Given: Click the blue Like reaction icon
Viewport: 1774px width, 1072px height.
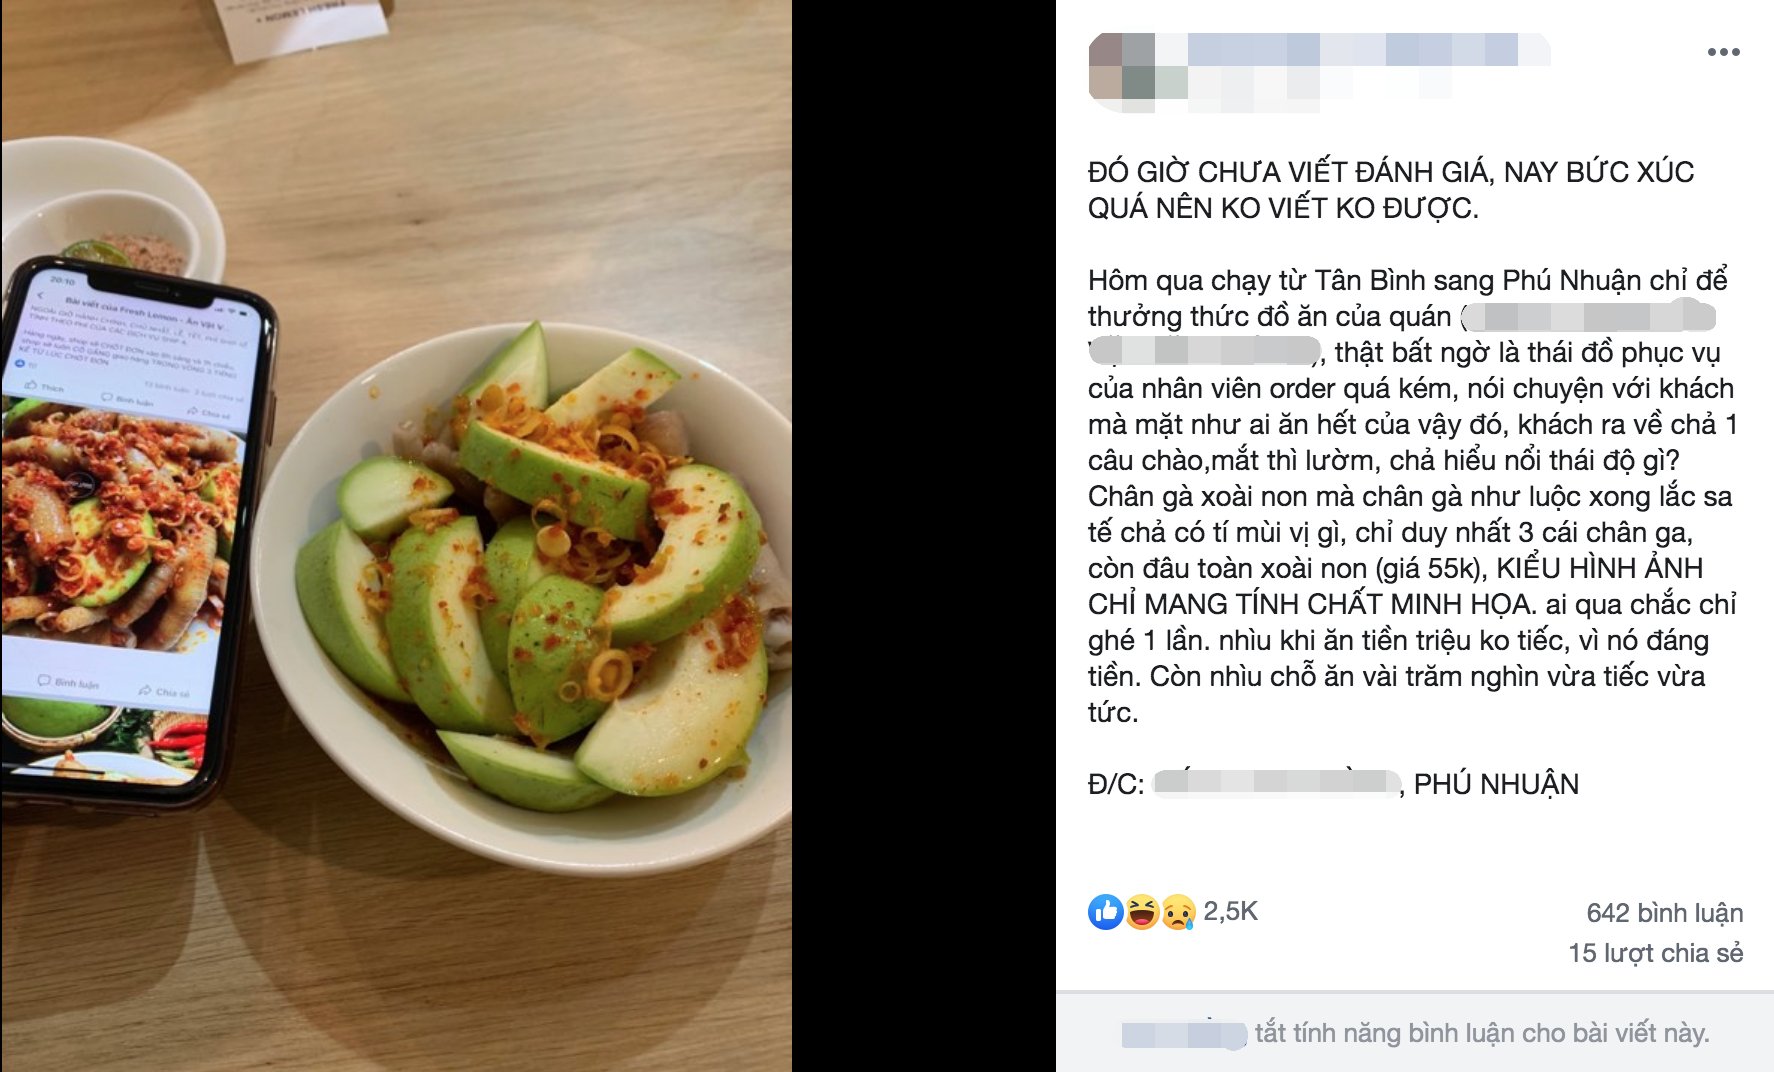Looking at the screenshot, I should tap(1106, 912).
